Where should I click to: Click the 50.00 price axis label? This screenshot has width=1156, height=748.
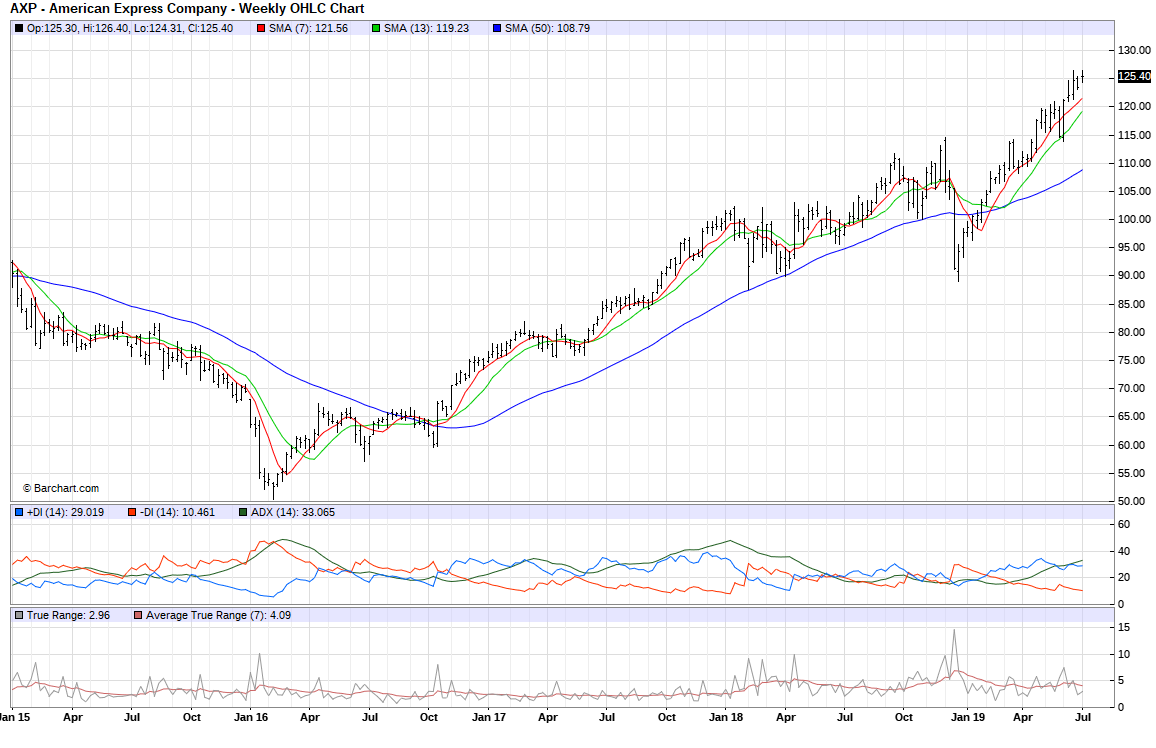(x=1132, y=501)
